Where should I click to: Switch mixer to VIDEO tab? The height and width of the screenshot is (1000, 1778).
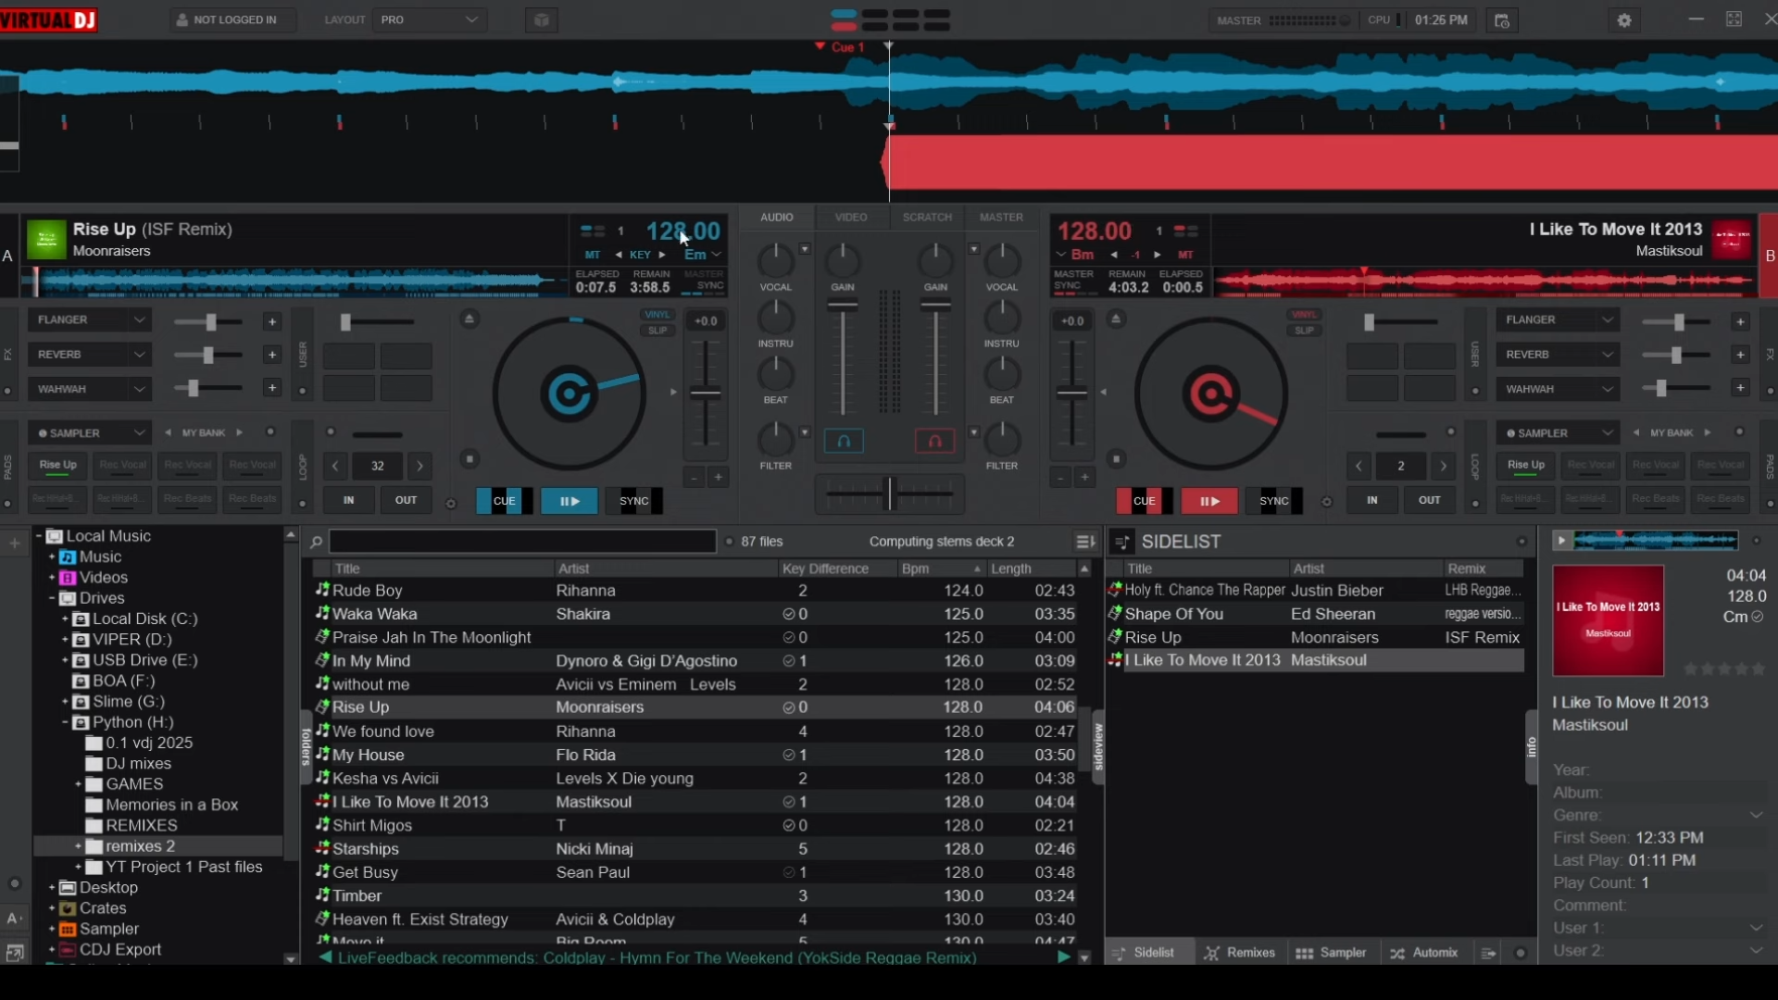(x=851, y=217)
